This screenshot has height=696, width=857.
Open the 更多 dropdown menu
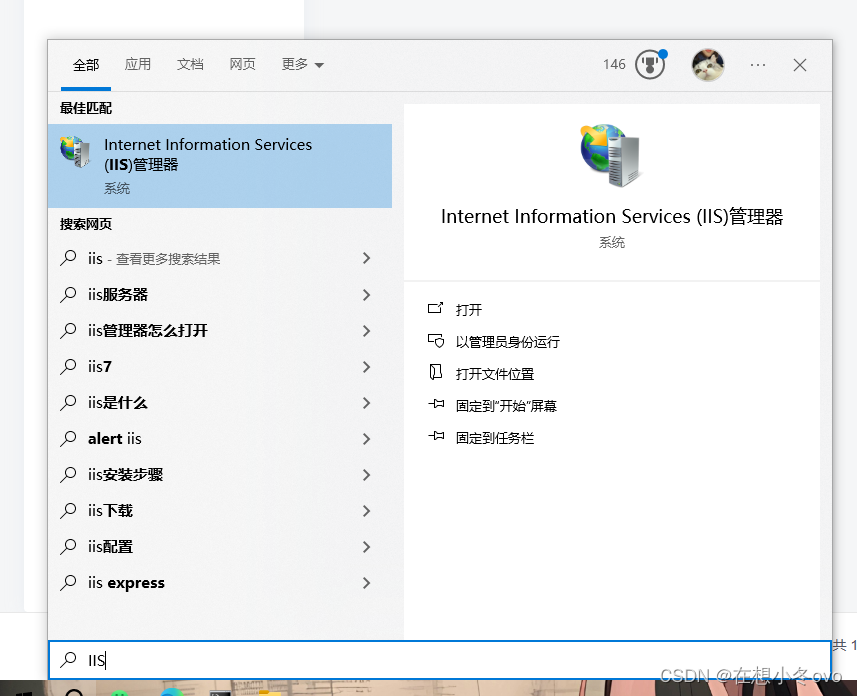[x=302, y=65]
